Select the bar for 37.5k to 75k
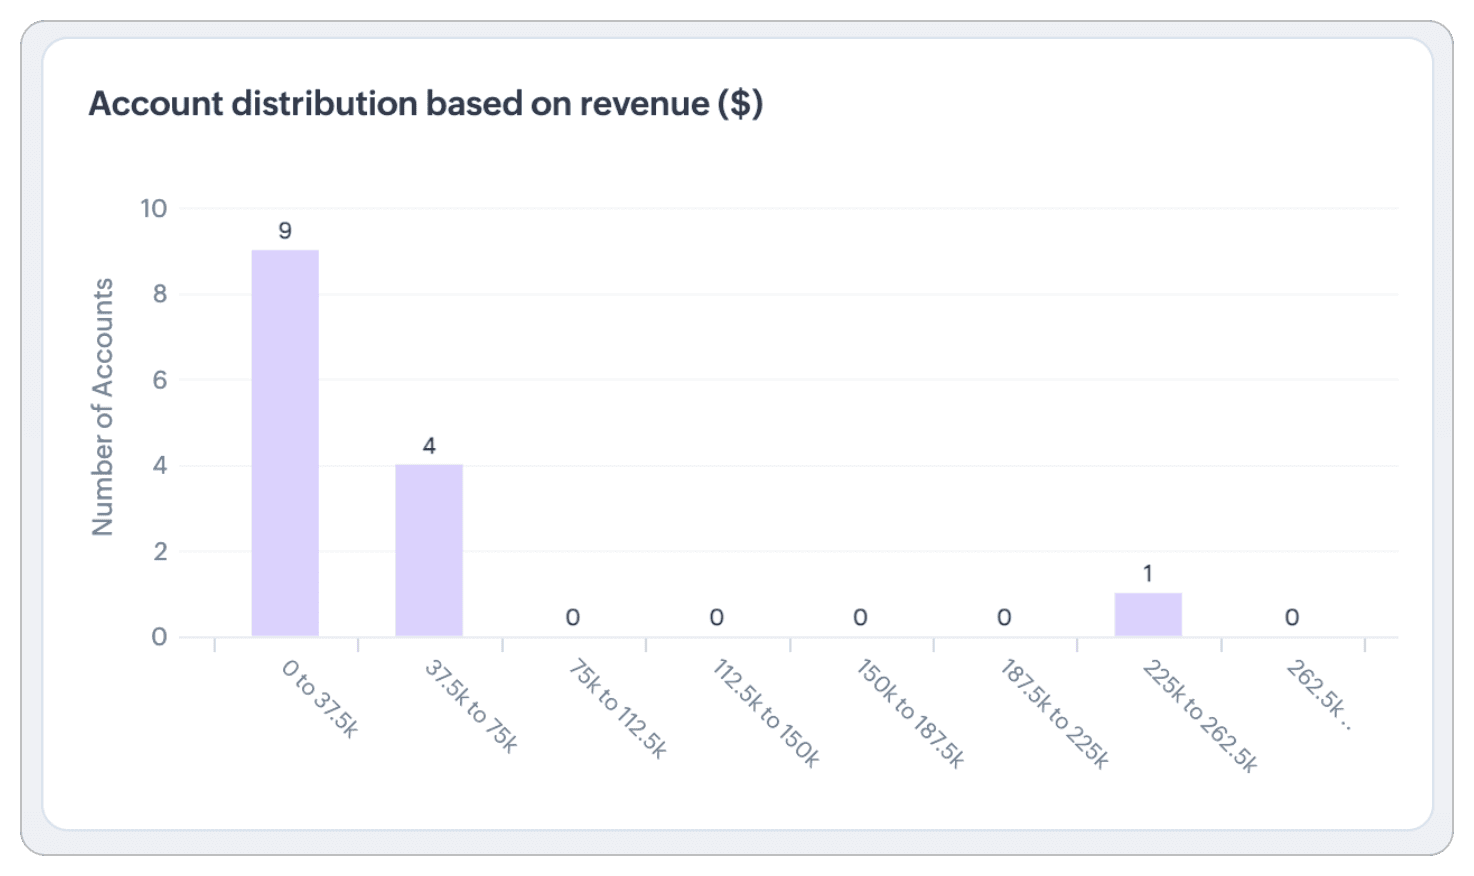The height and width of the screenshot is (876, 1474). pyautogui.click(x=429, y=550)
